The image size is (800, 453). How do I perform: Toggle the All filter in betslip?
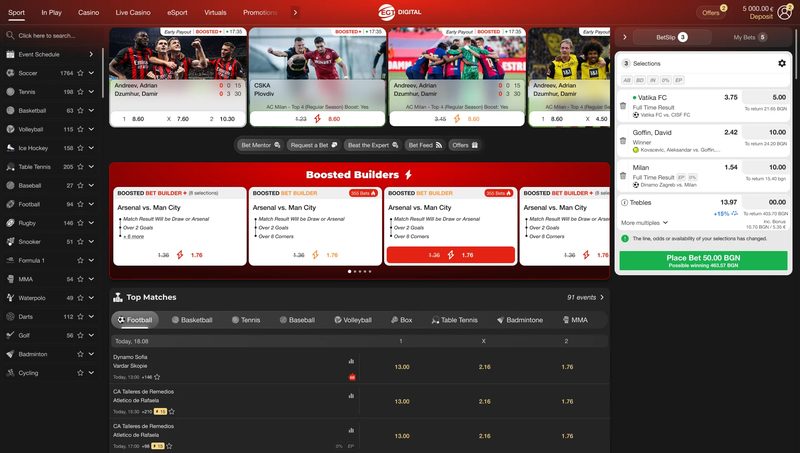click(627, 81)
